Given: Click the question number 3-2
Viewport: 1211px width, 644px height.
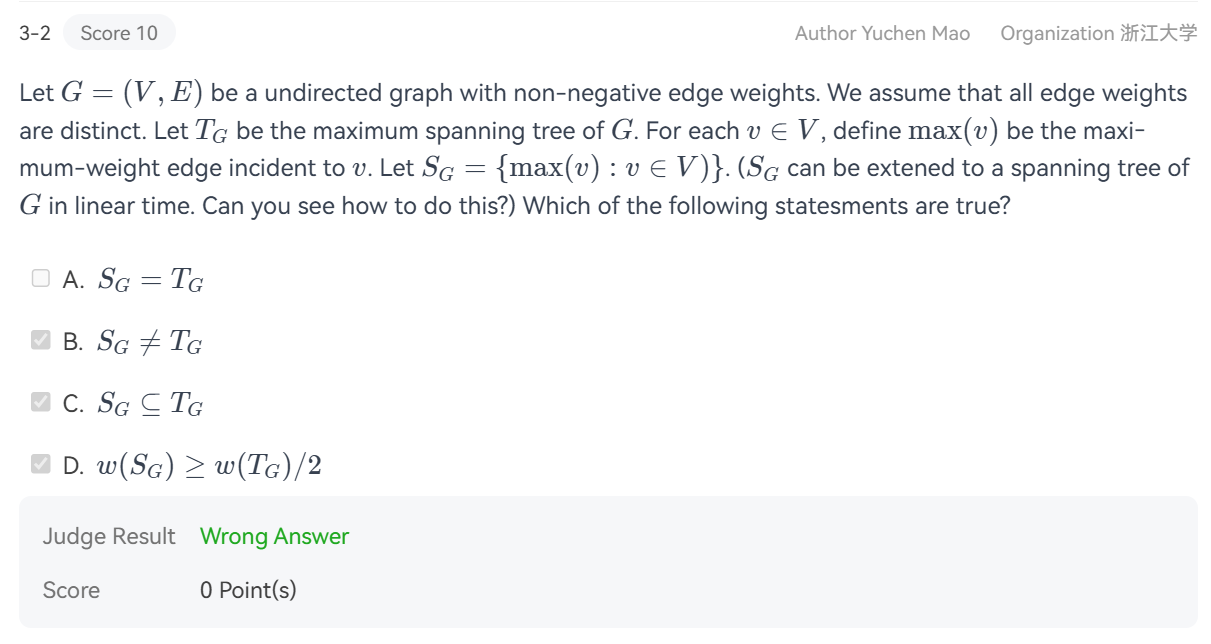Looking at the screenshot, I should point(35,33).
